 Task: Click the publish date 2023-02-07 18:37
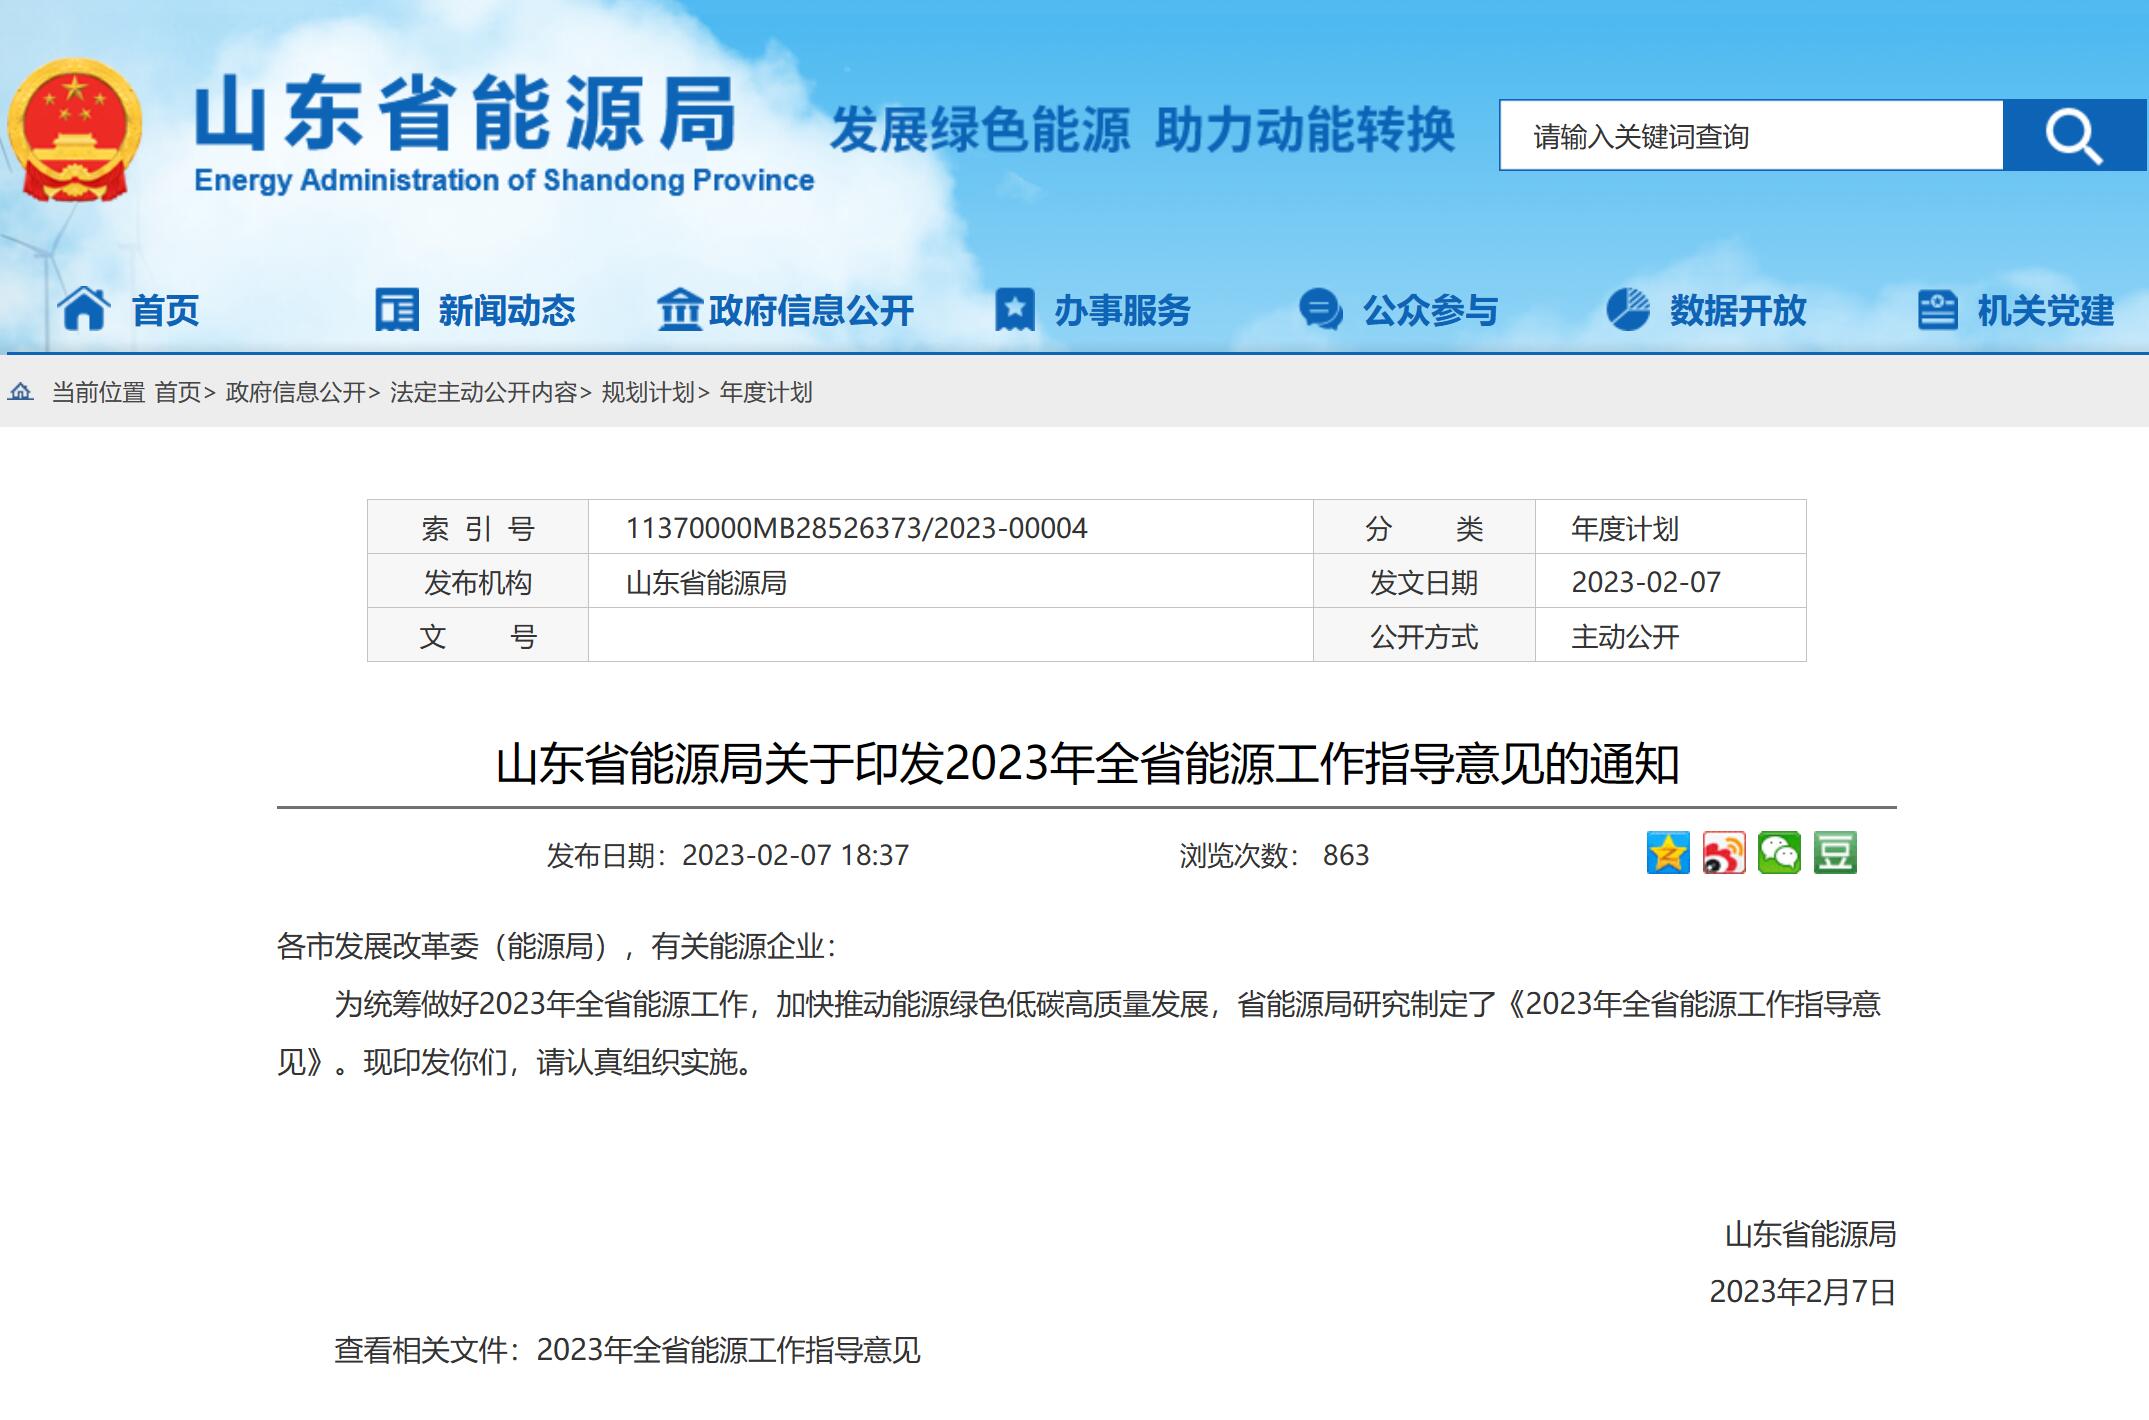(796, 855)
